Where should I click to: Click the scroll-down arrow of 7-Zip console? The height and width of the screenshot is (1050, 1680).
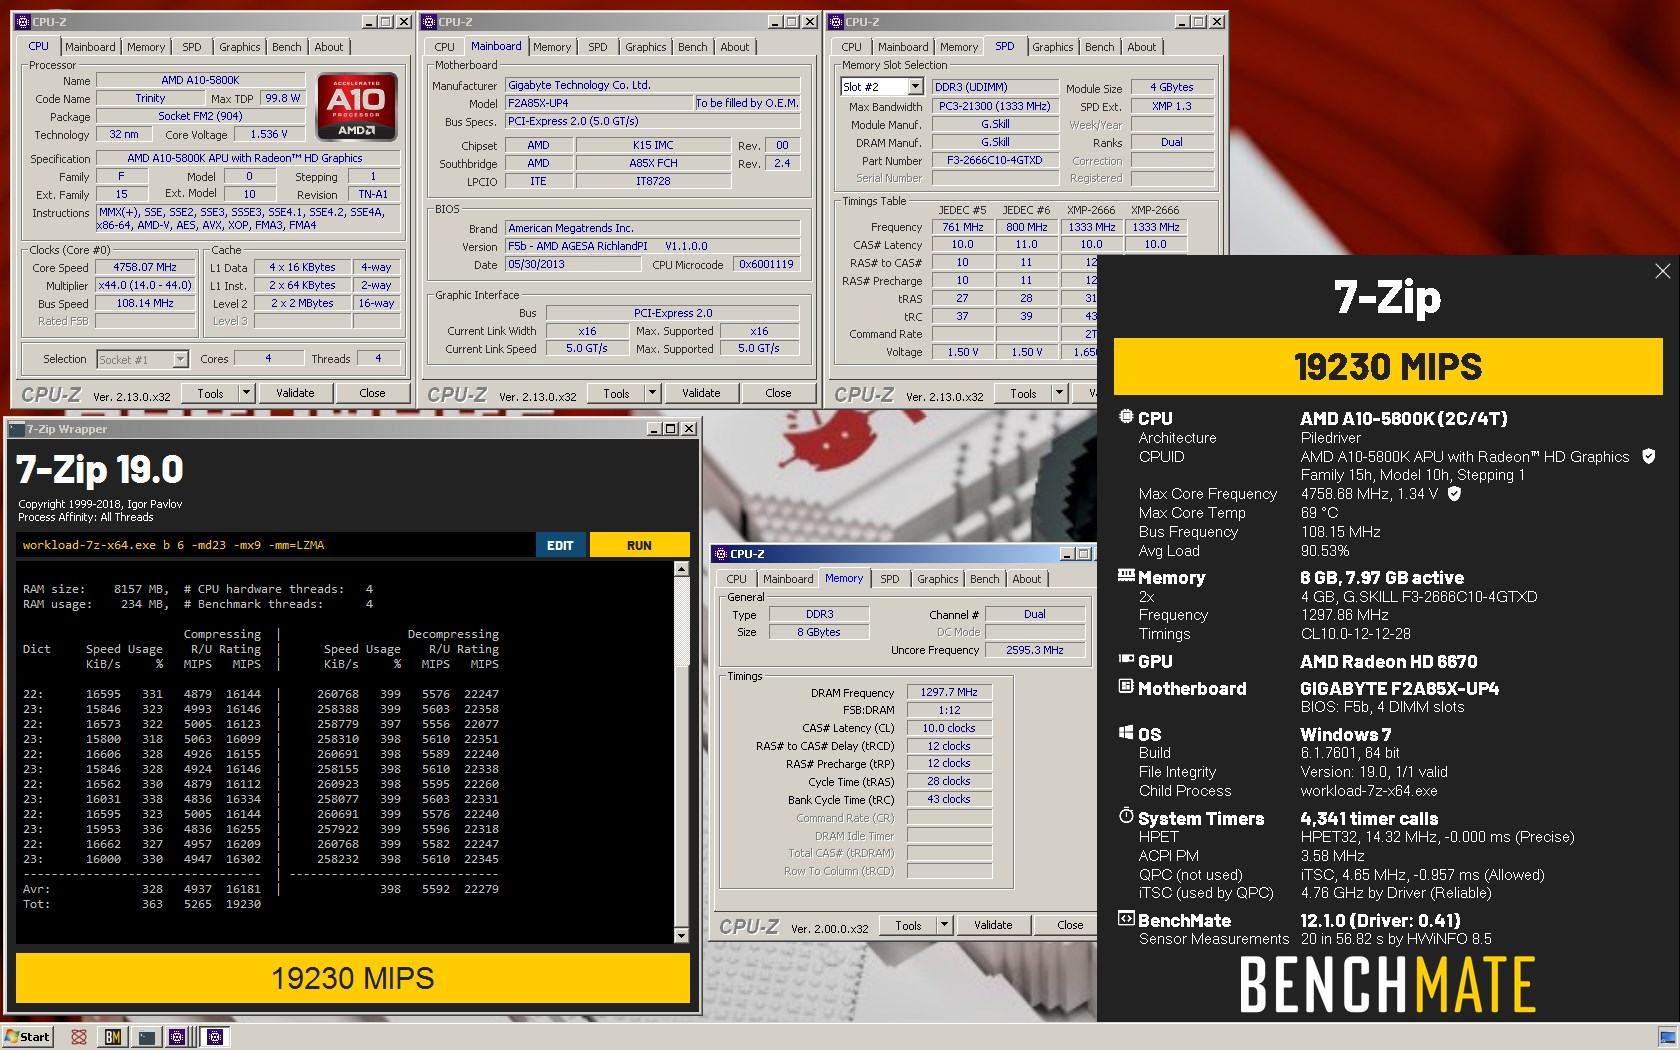point(682,935)
